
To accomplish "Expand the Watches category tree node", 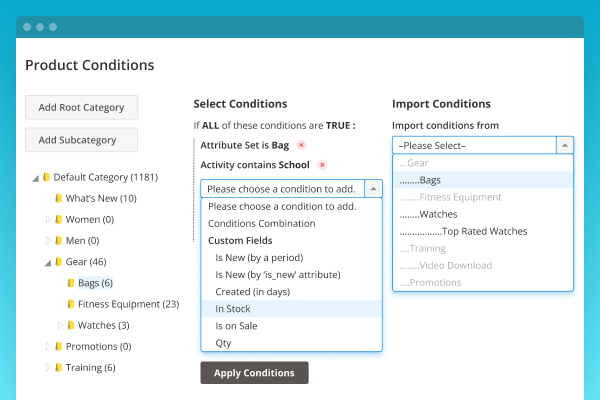I will point(59,325).
